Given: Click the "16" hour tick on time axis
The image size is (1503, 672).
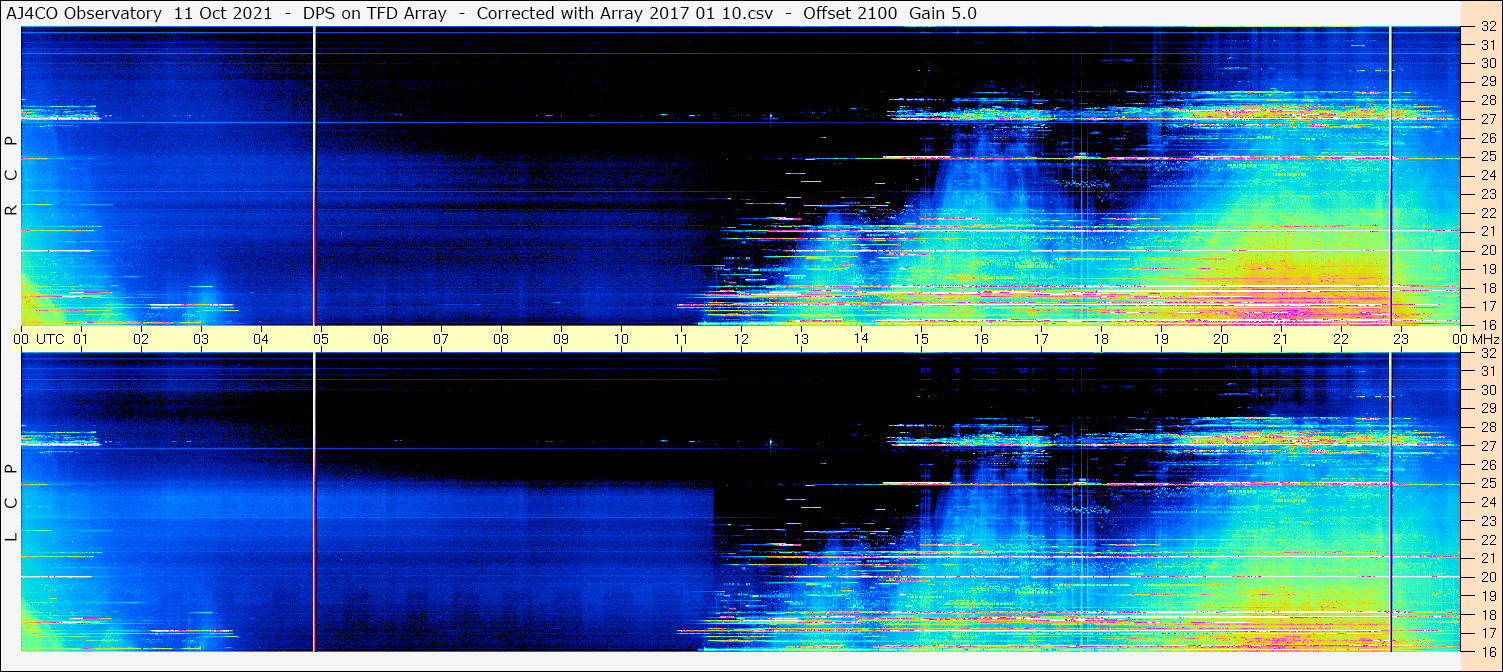Looking at the screenshot, I should (981, 339).
